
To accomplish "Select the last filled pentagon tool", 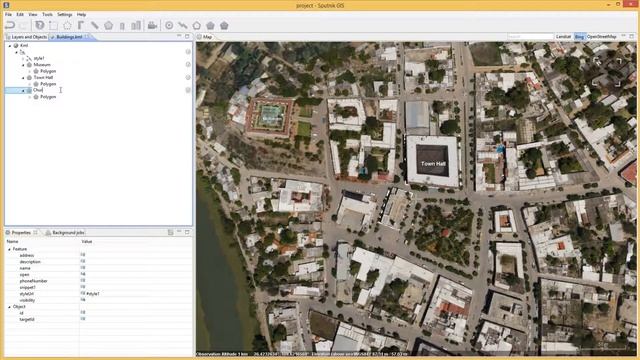I will point(224,25).
